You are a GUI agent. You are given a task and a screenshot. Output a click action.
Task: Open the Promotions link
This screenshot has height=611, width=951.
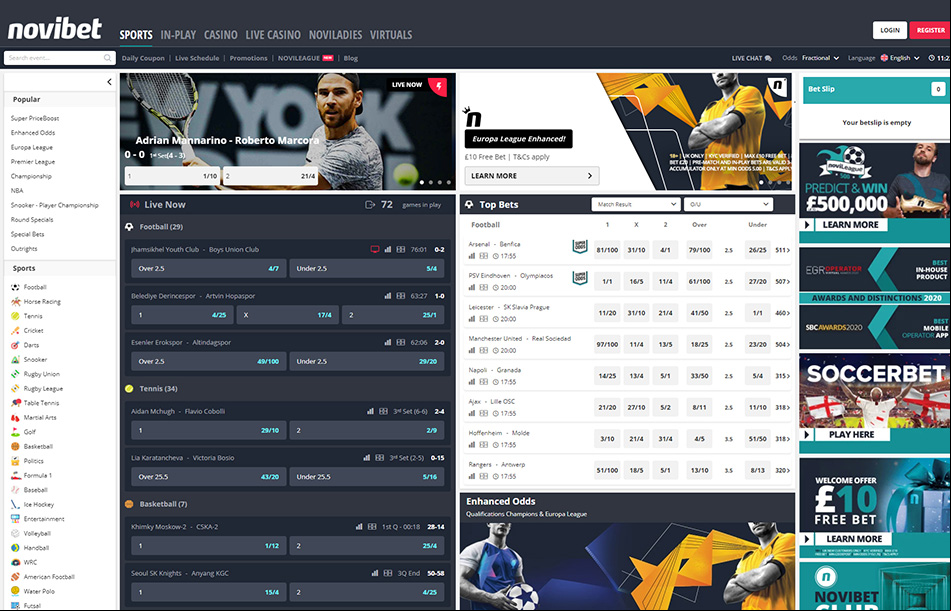coord(249,58)
